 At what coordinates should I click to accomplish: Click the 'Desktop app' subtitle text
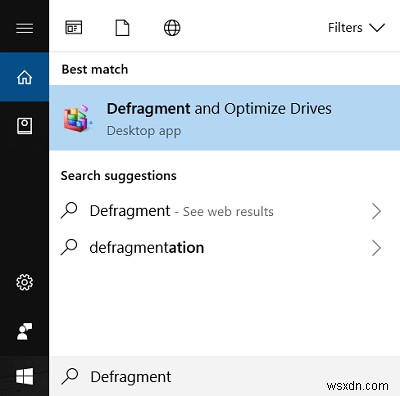(x=144, y=131)
